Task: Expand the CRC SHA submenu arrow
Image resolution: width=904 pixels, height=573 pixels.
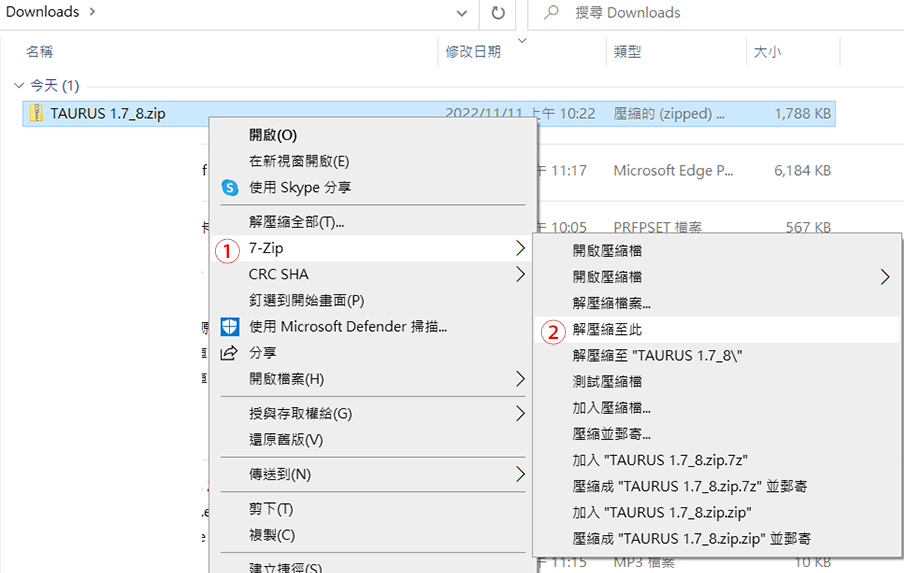Action: coord(519,274)
